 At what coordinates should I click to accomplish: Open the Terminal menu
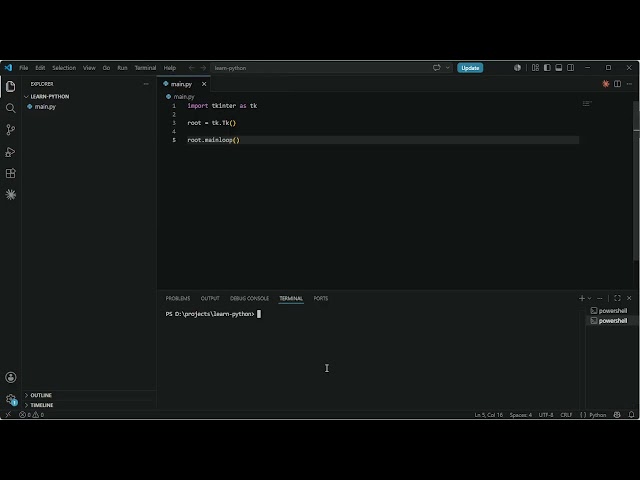[x=145, y=68]
